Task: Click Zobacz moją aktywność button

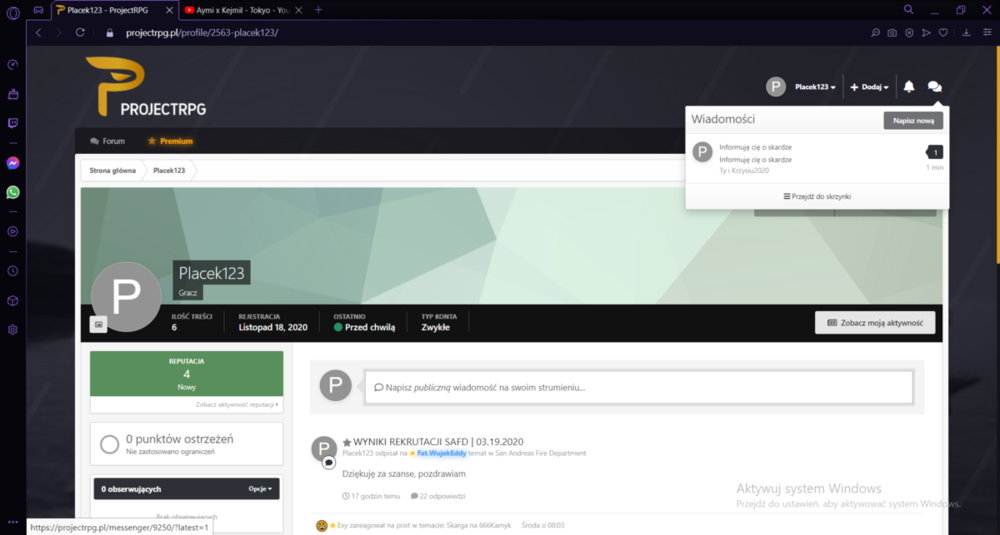Action: 875,323
